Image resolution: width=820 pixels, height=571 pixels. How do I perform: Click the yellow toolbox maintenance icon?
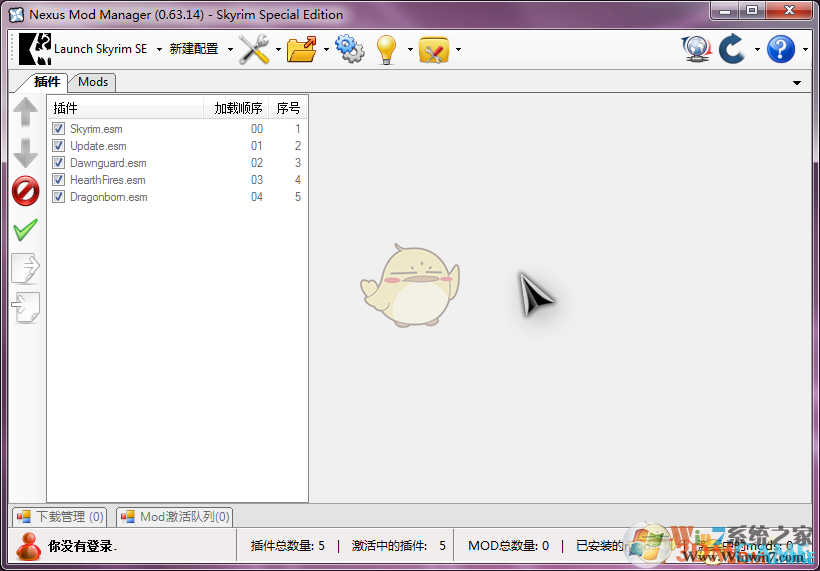click(x=434, y=49)
